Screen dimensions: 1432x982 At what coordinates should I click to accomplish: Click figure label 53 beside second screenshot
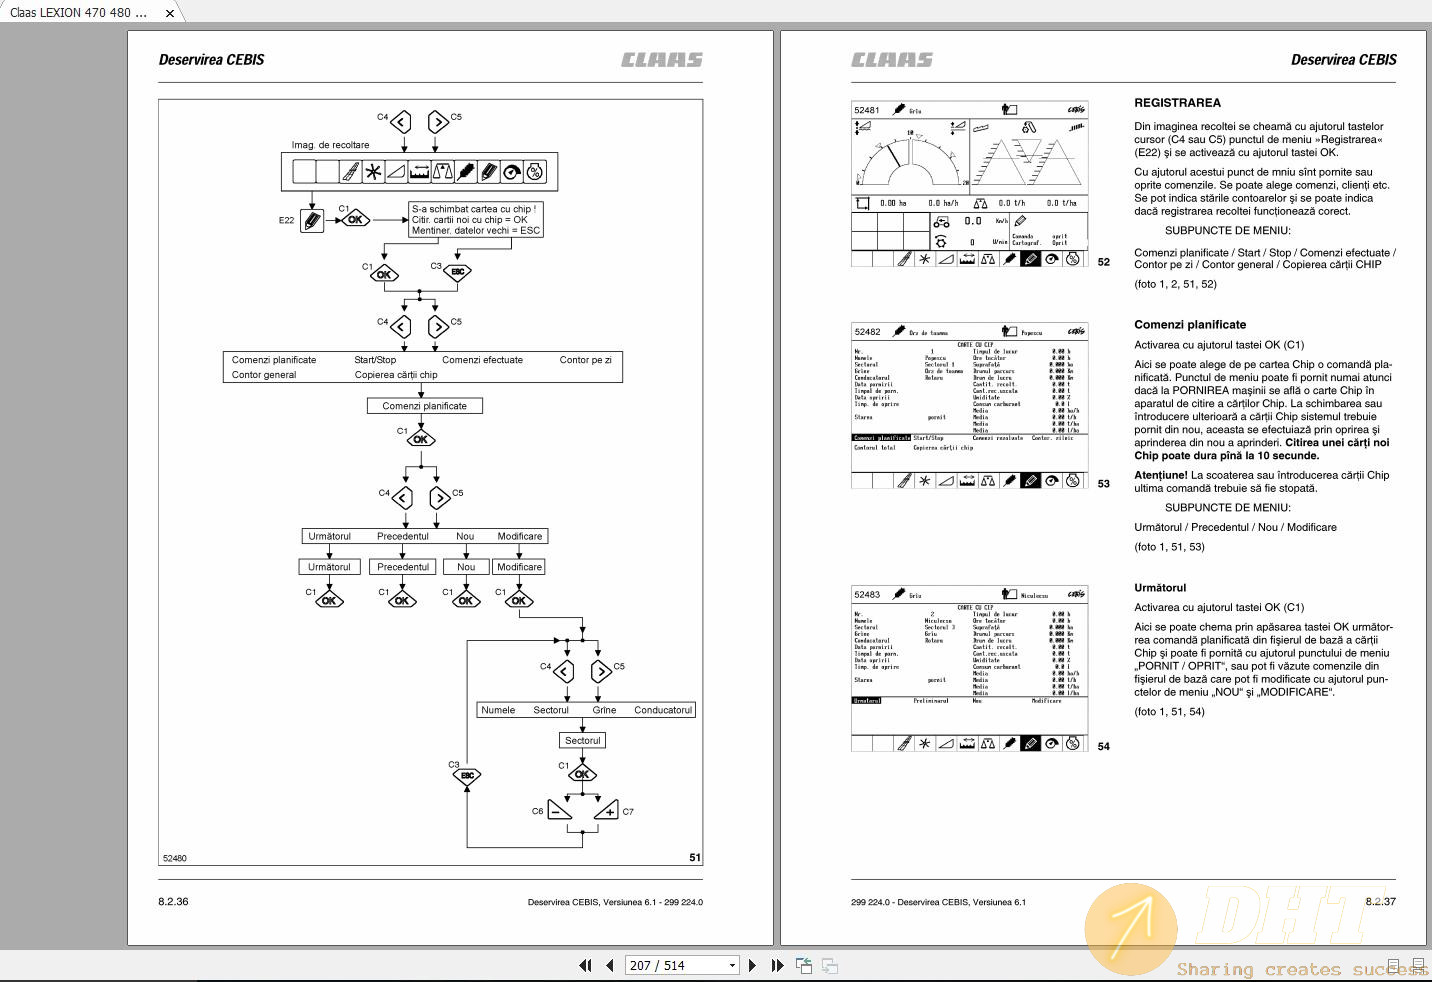1103,484
